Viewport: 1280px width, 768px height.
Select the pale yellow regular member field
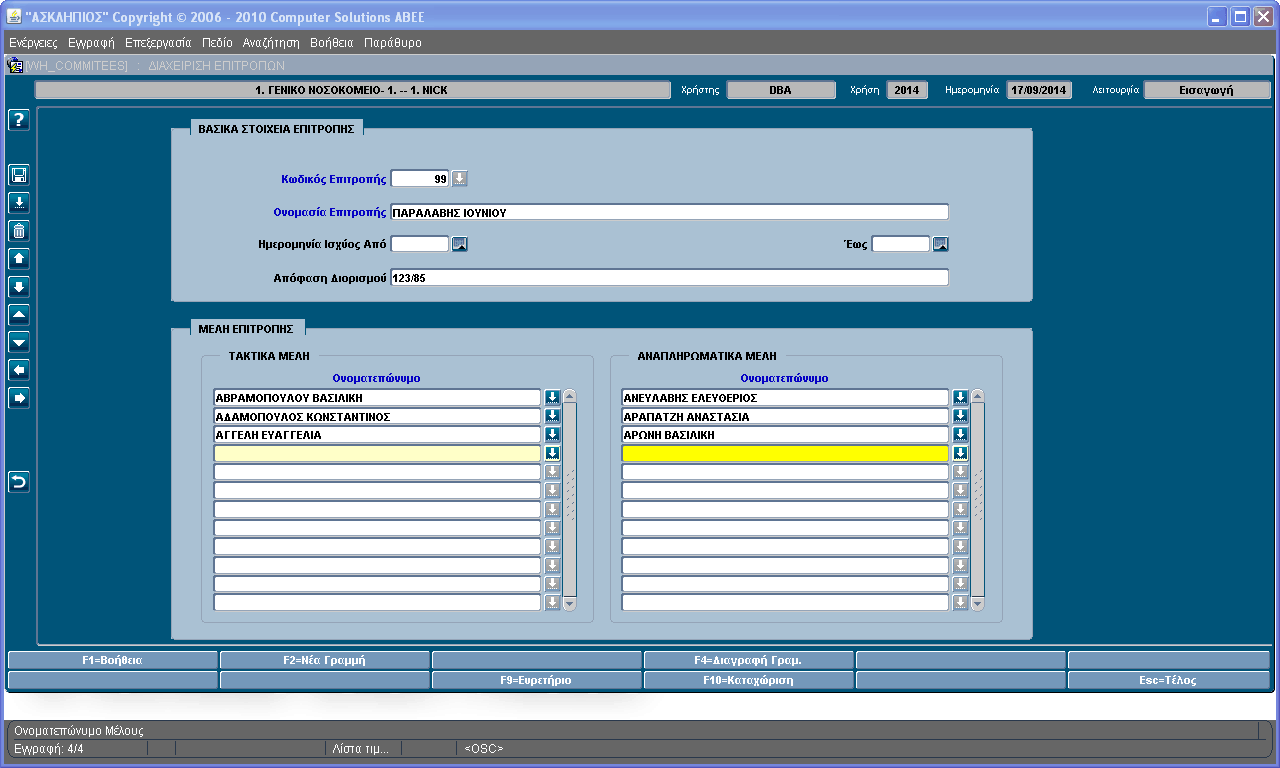coord(377,453)
